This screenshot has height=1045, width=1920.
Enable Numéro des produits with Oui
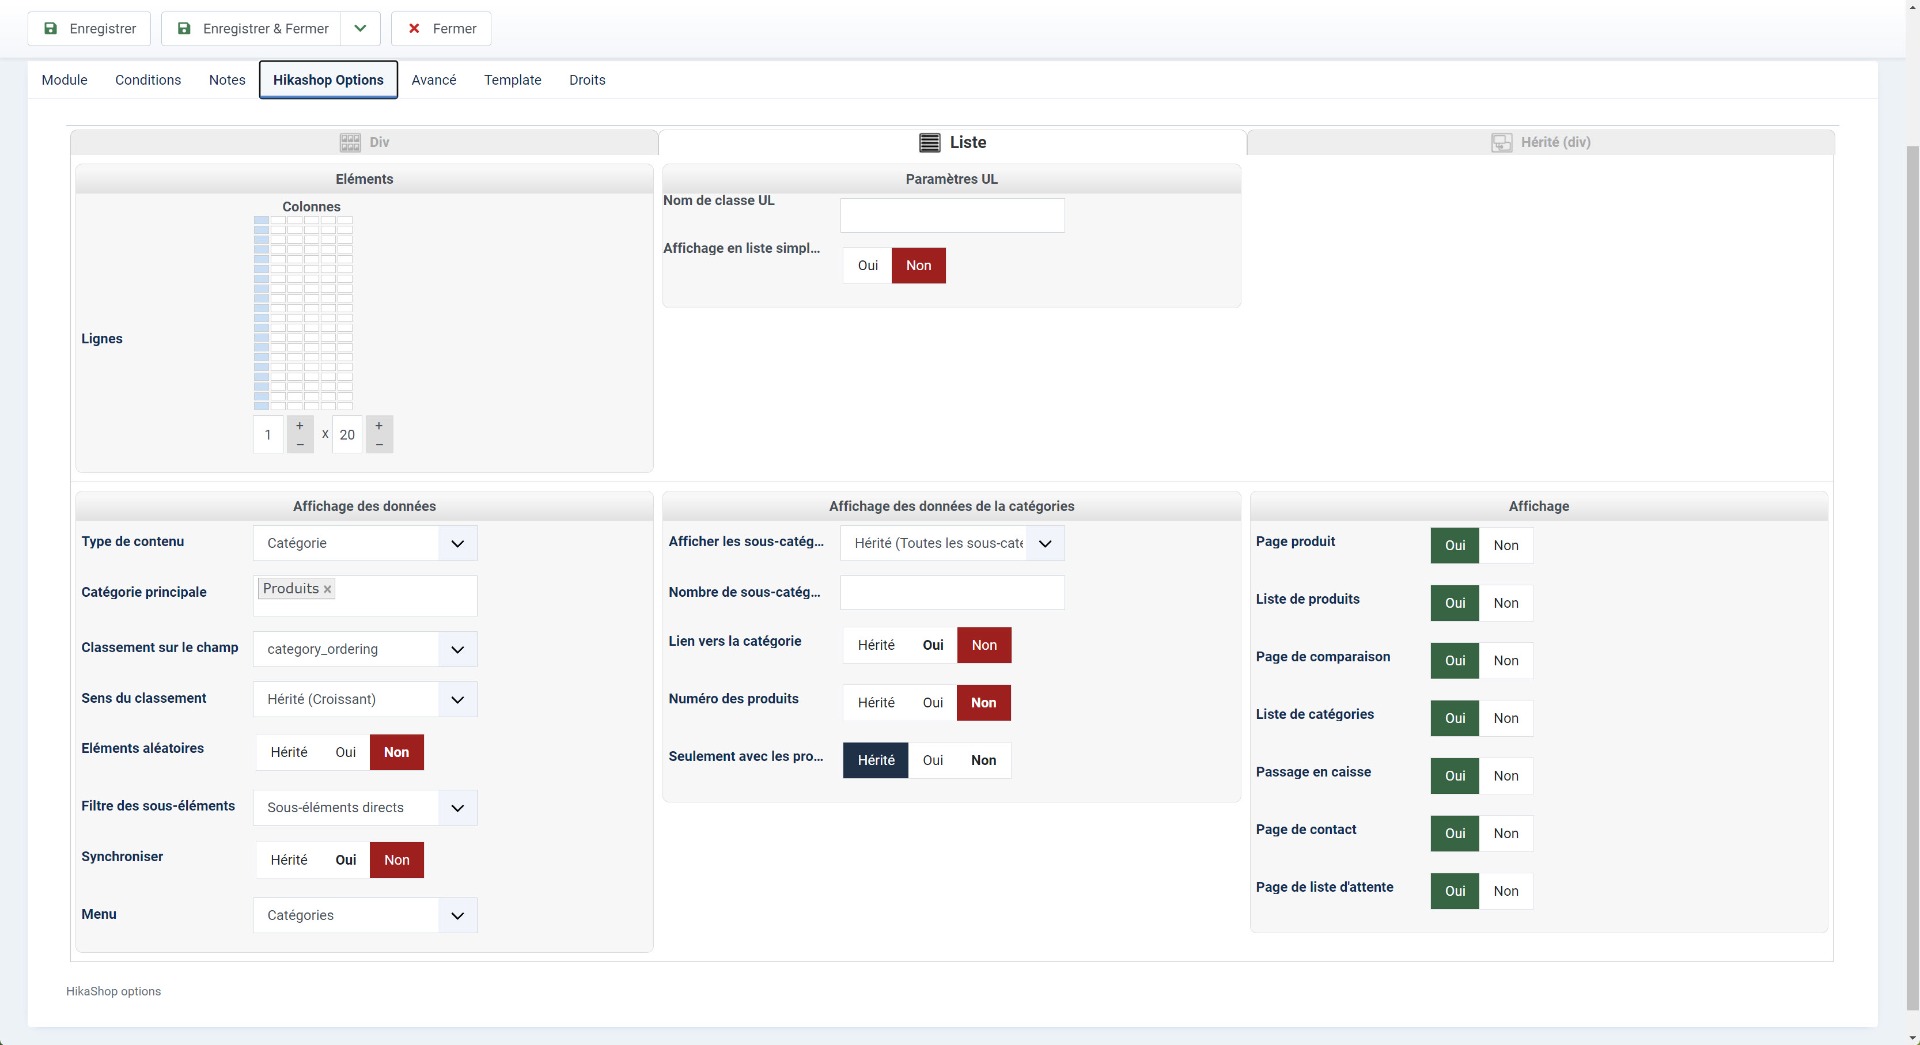coord(933,703)
